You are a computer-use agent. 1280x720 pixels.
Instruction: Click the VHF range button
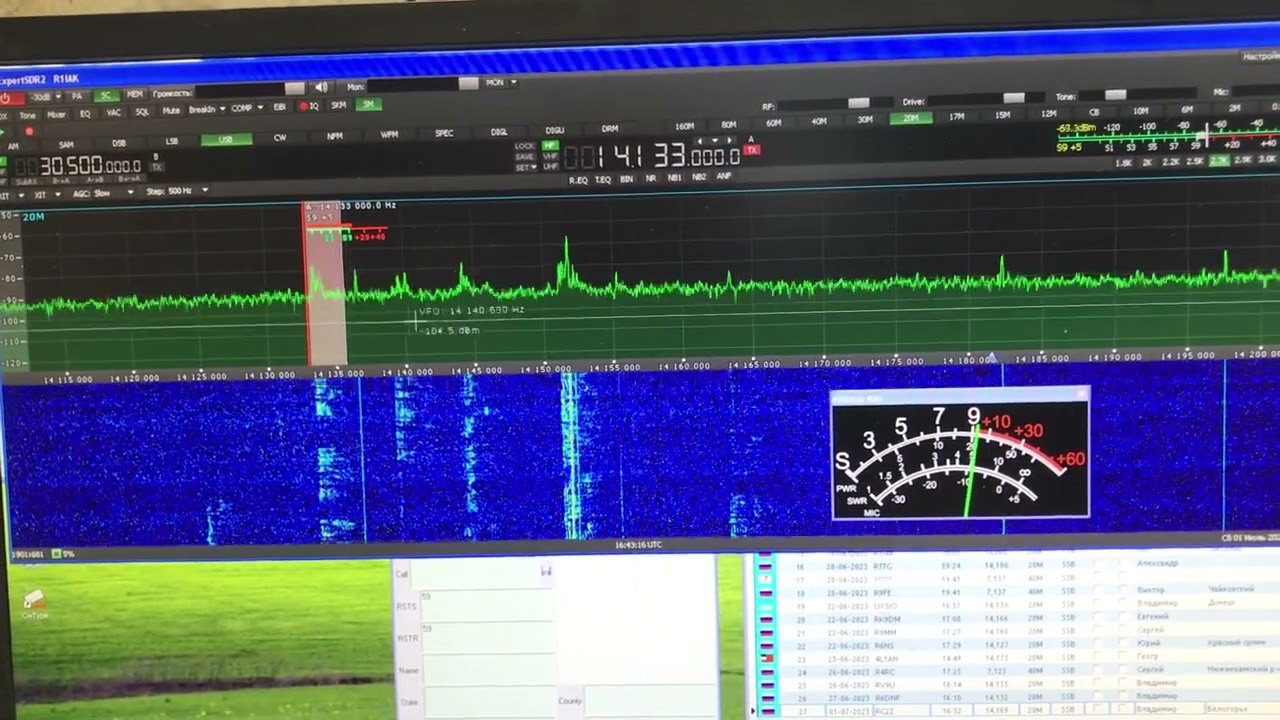tap(550, 156)
